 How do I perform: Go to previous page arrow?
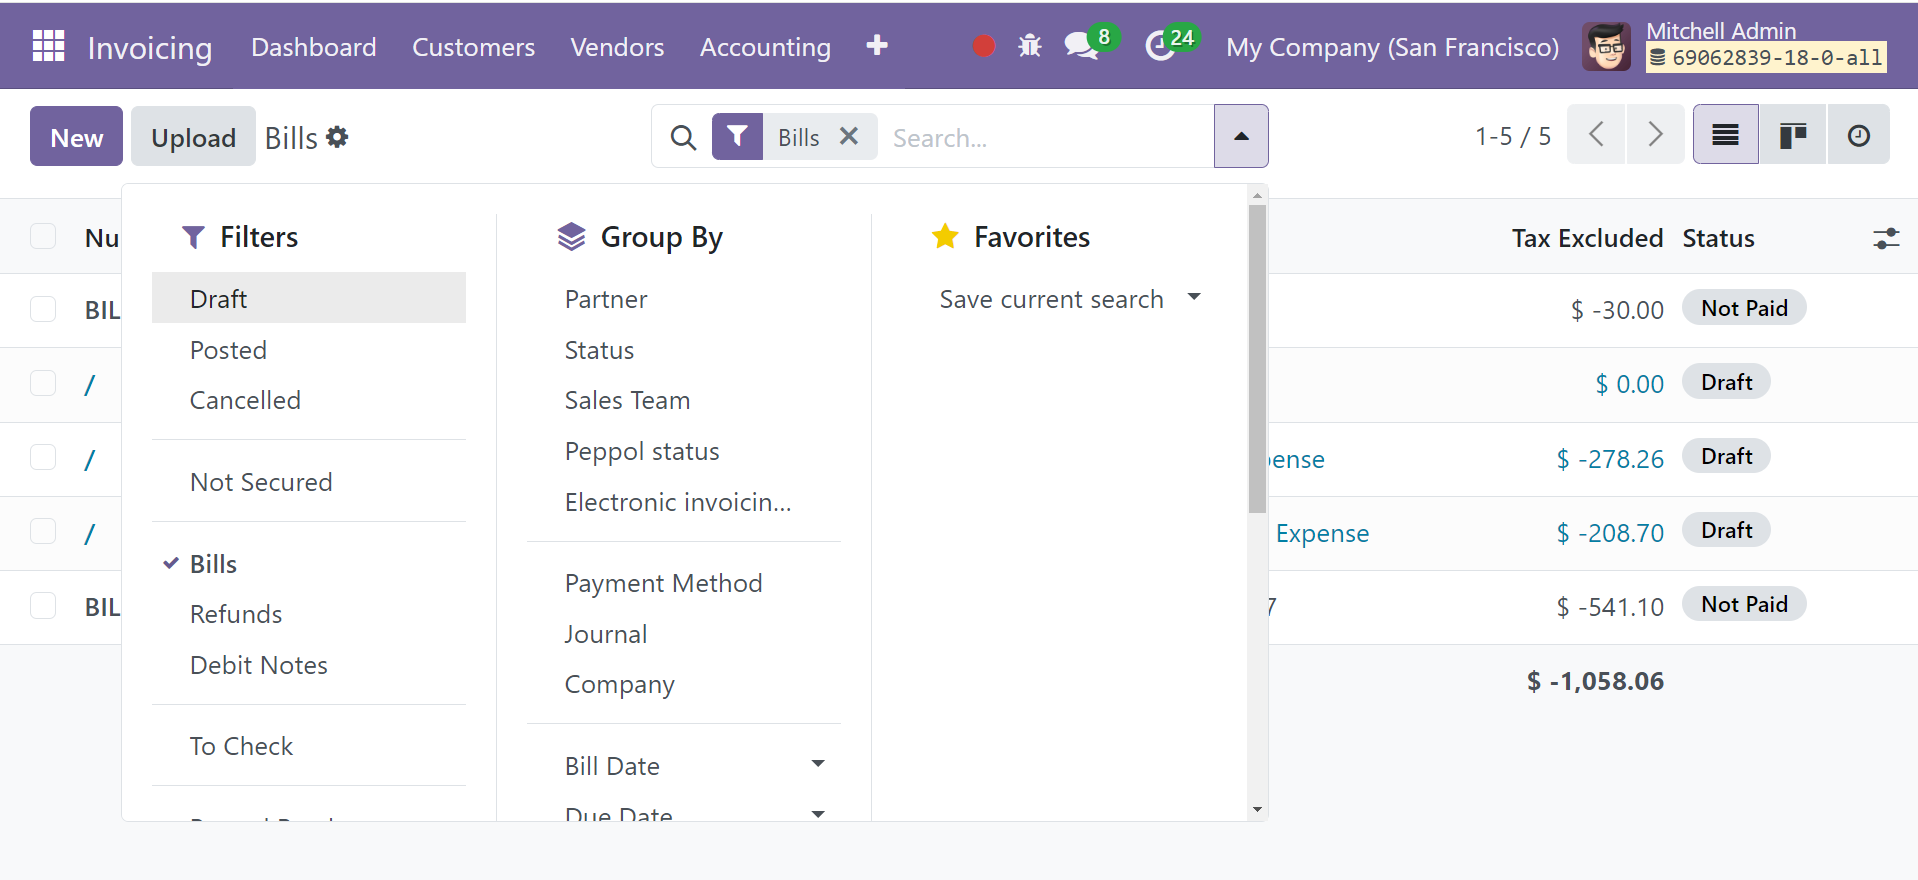coord(1597,134)
